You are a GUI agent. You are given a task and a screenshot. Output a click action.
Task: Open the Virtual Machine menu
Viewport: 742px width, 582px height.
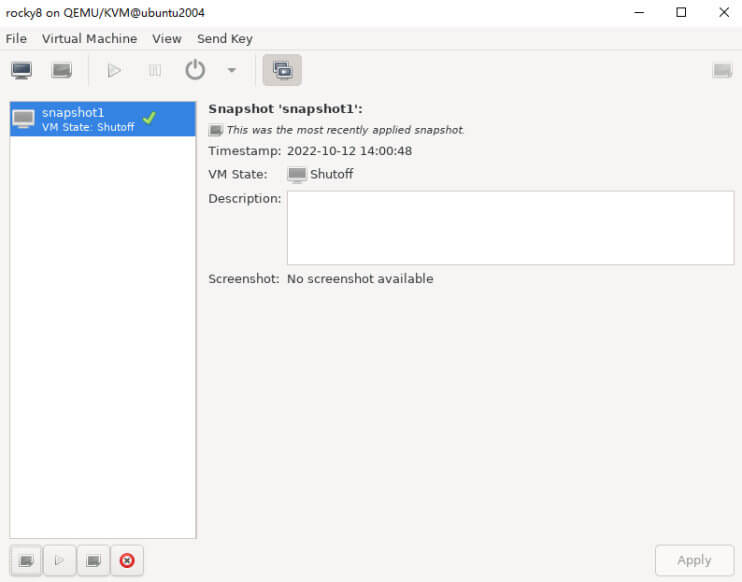(89, 39)
